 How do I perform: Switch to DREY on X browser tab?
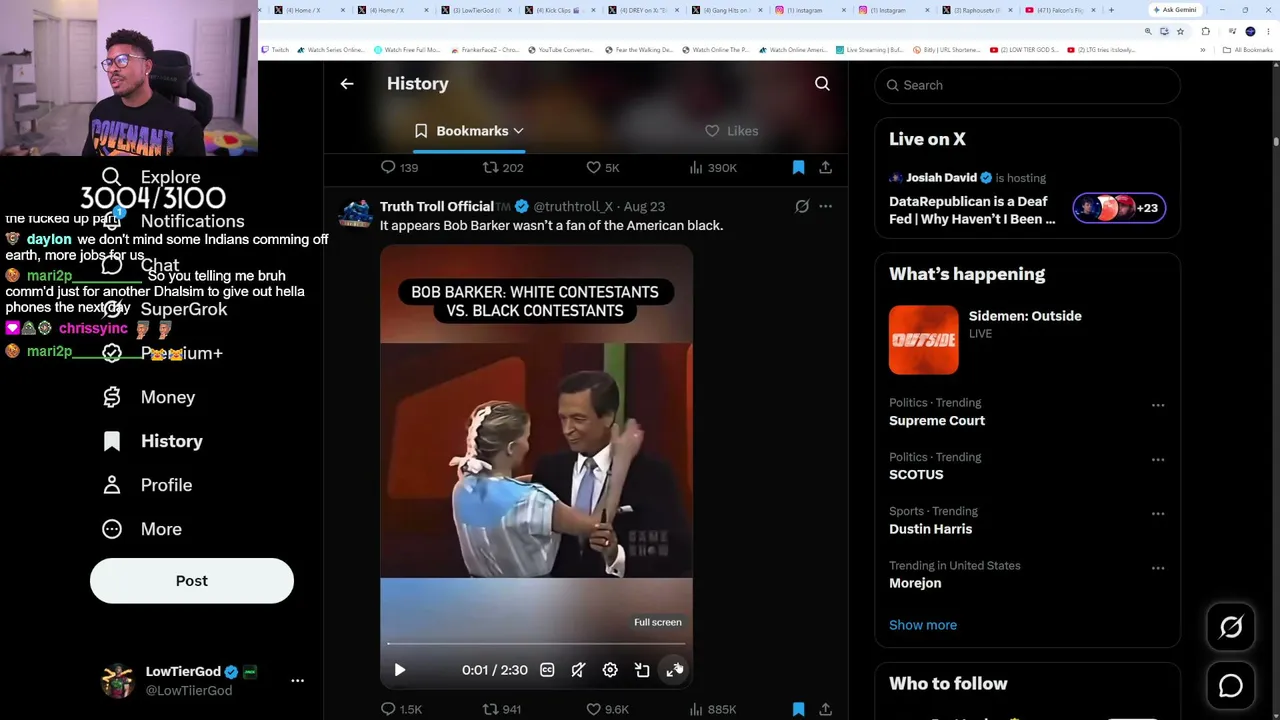pos(642,10)
